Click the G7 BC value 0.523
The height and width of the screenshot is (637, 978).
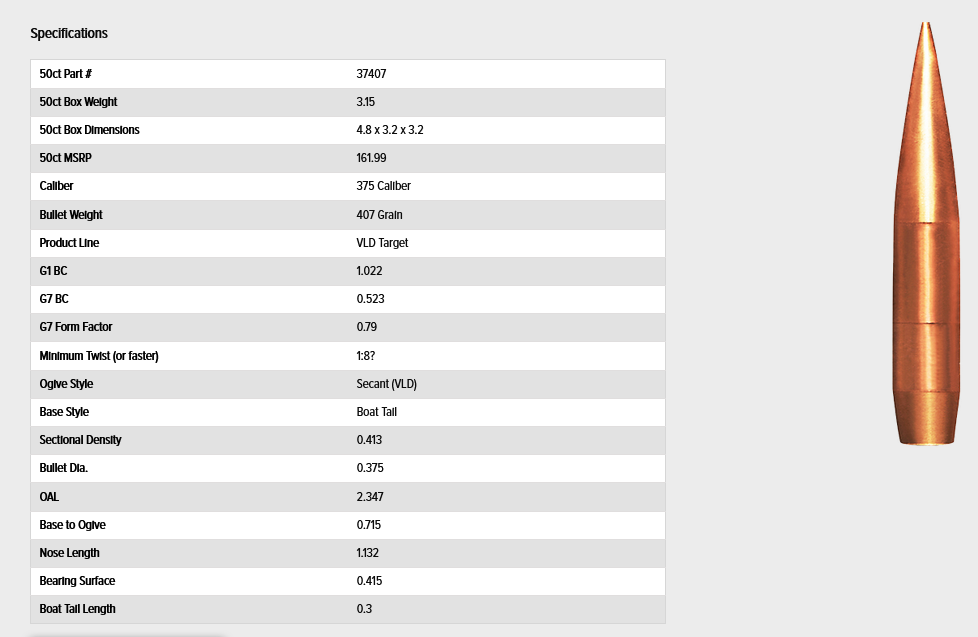click(370, 299)
